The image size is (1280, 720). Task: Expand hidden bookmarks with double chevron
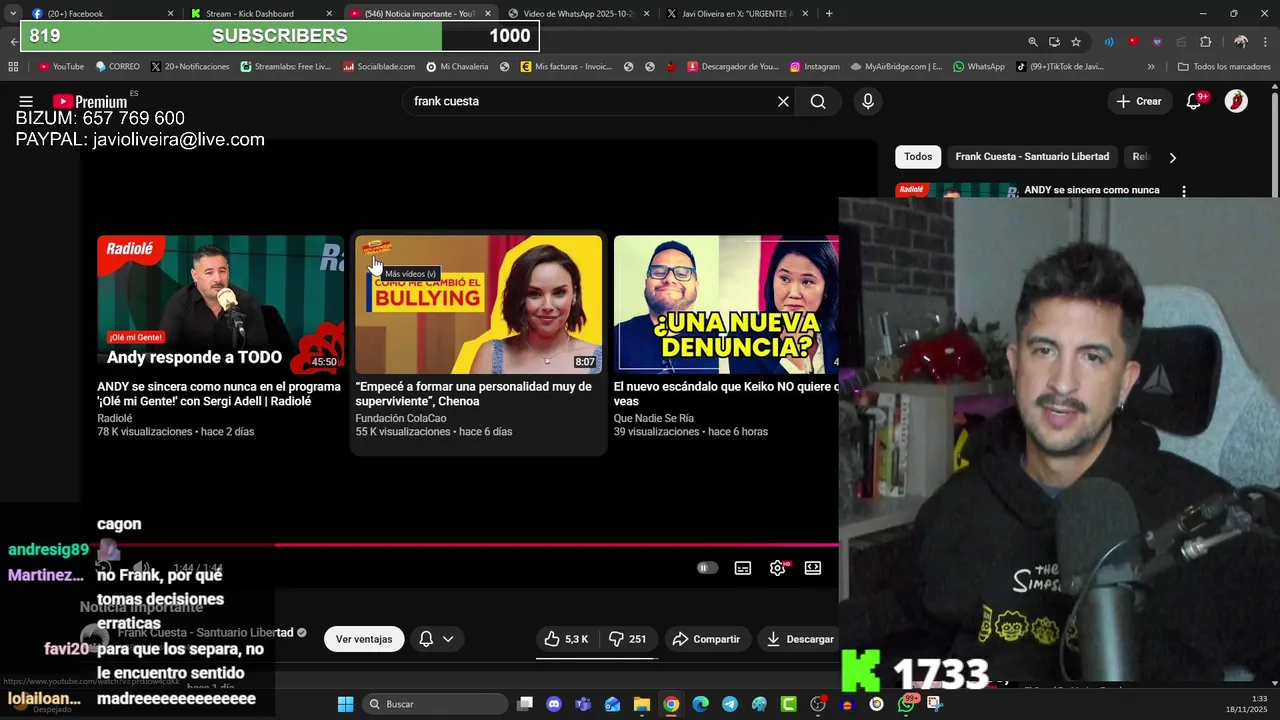coord(1151,67)
